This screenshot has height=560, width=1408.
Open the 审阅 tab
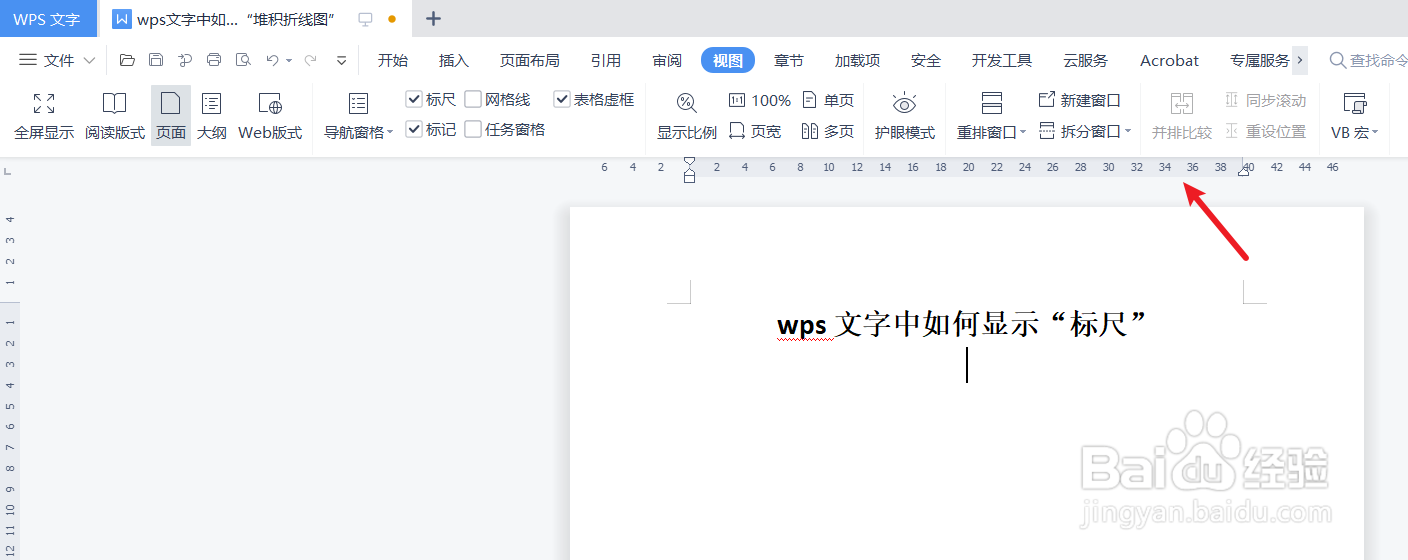[667, 60]
